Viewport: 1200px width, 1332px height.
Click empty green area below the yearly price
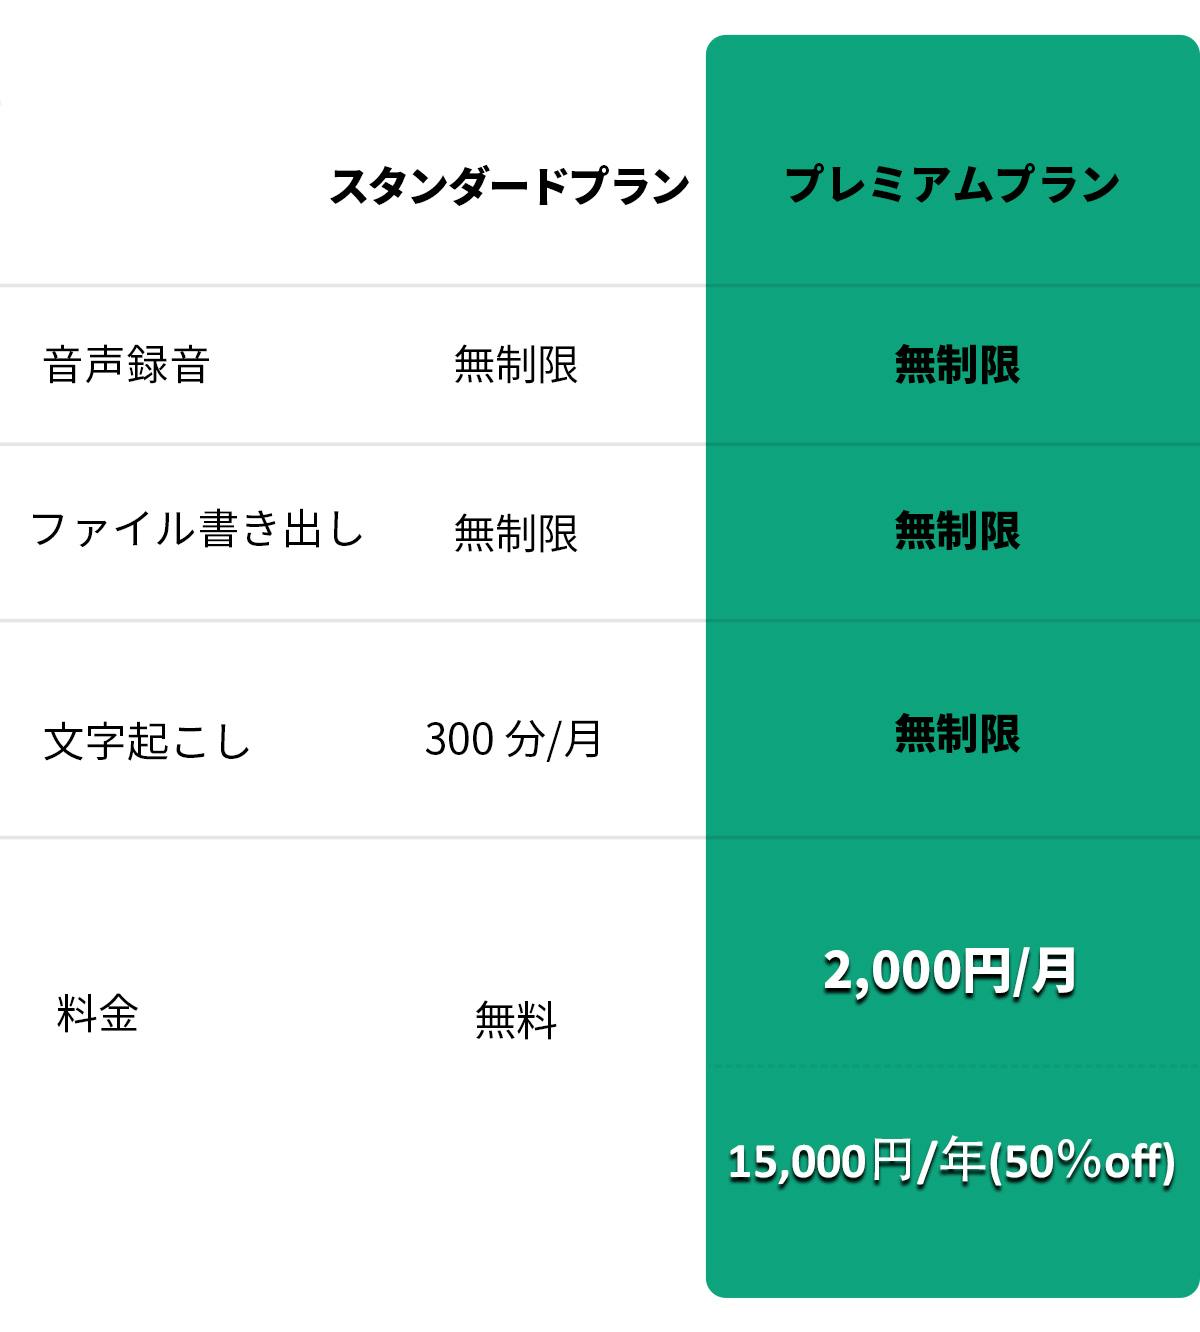[x=952, y=1250]
